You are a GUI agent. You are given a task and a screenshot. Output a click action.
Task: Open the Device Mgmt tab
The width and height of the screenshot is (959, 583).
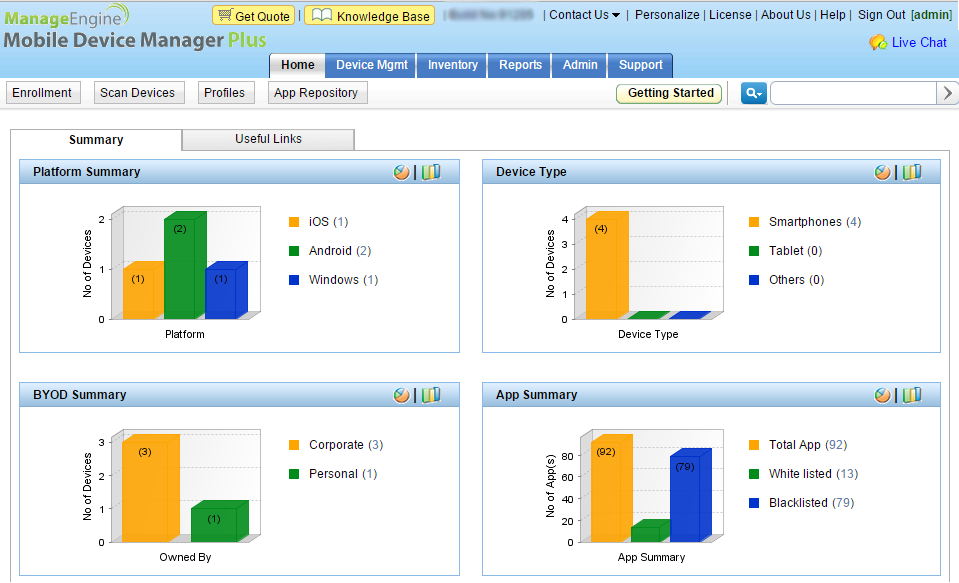pos(371,65)
